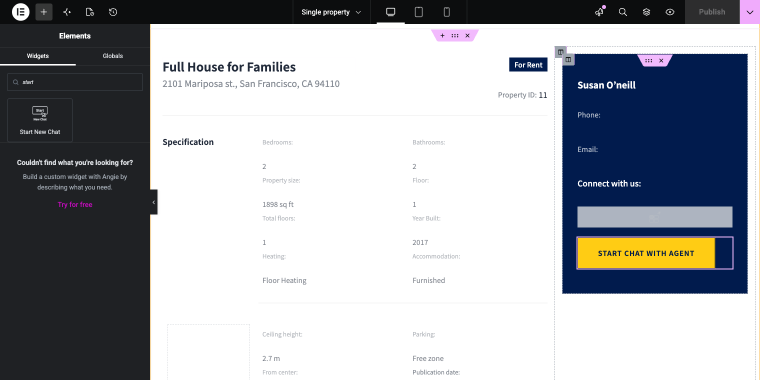
Task: Click the Accommodation: label
Action: (436, 256)
